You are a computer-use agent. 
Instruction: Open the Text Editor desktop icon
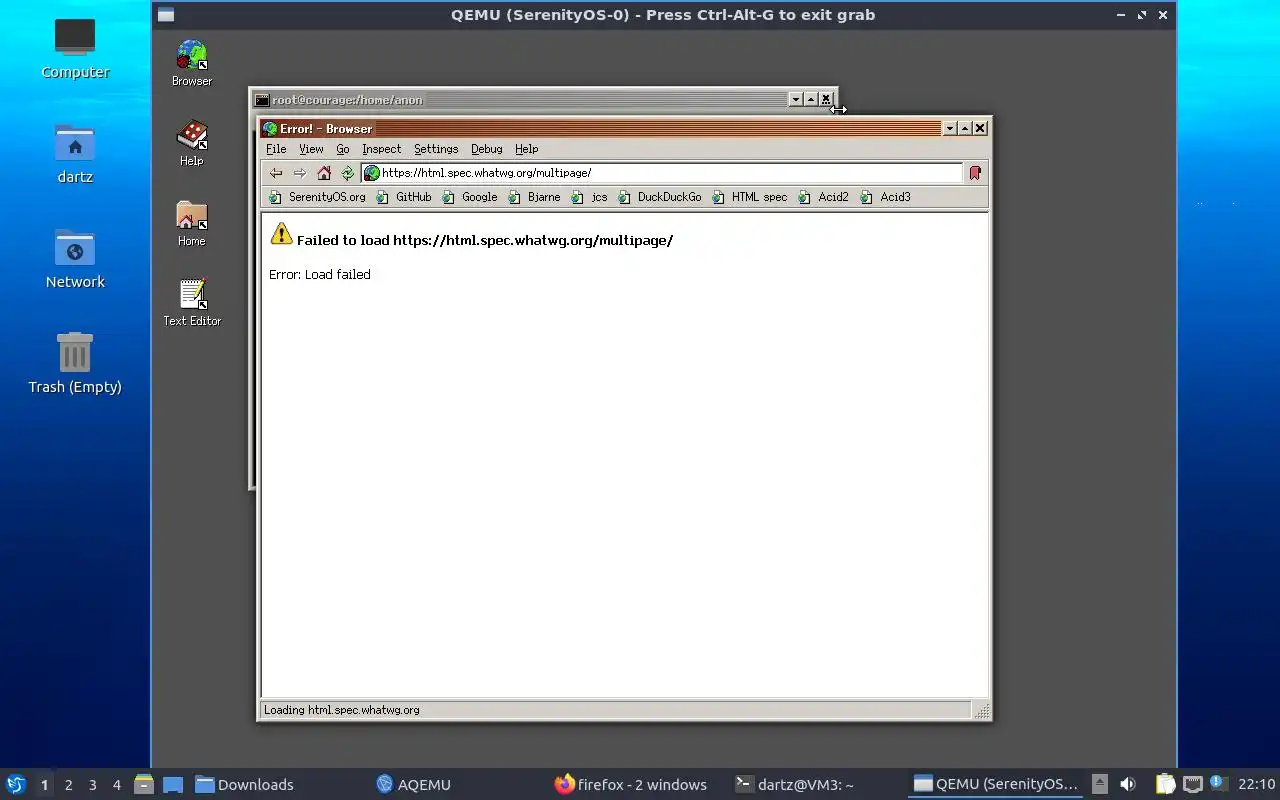tap(192, 303)
